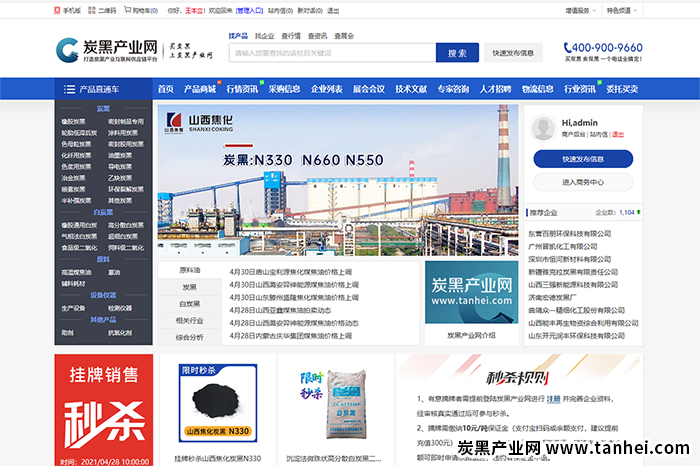
Task: Click the green up arrow beside 1,104
Action: 638,212
